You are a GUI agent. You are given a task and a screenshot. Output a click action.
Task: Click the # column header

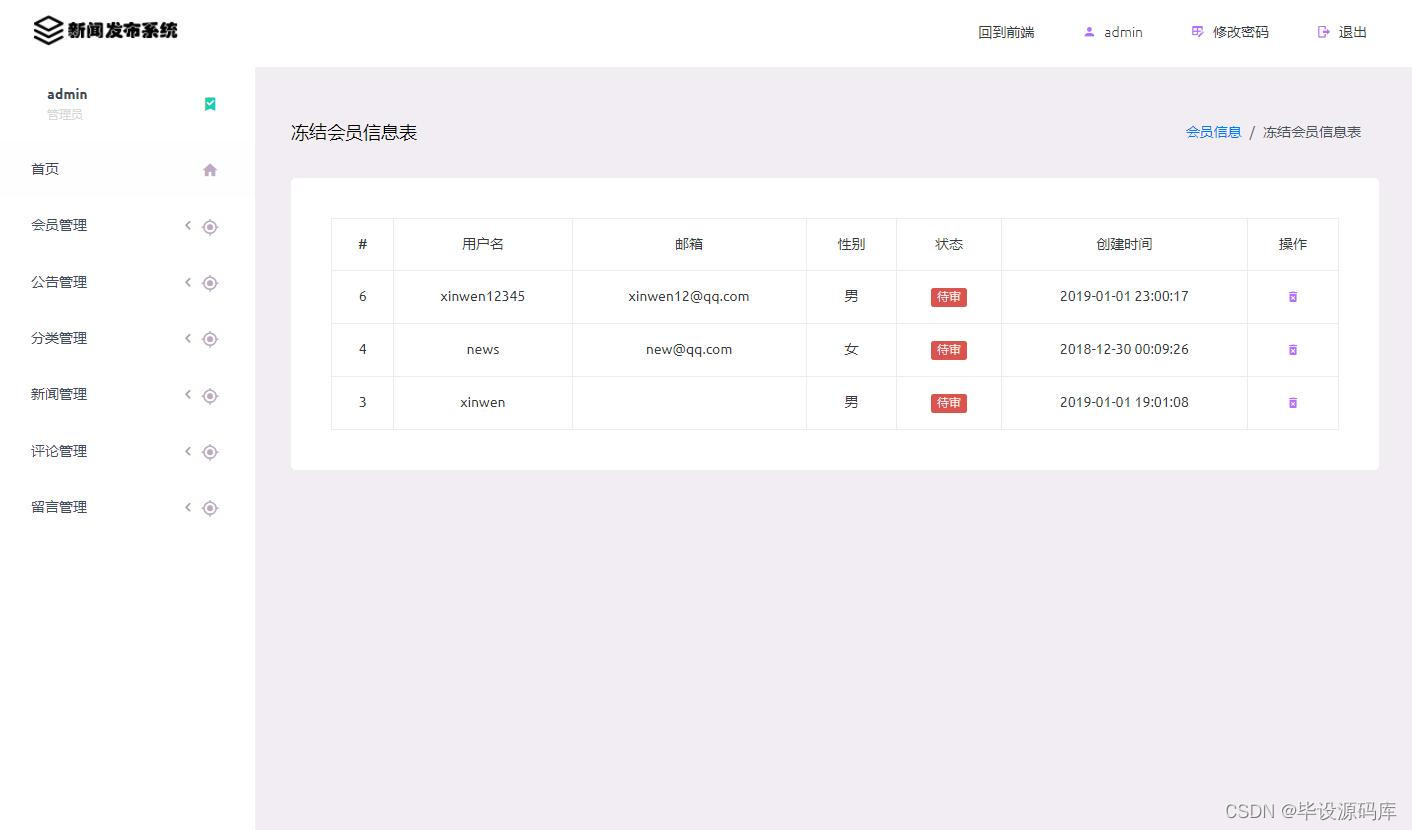[362, 244]
